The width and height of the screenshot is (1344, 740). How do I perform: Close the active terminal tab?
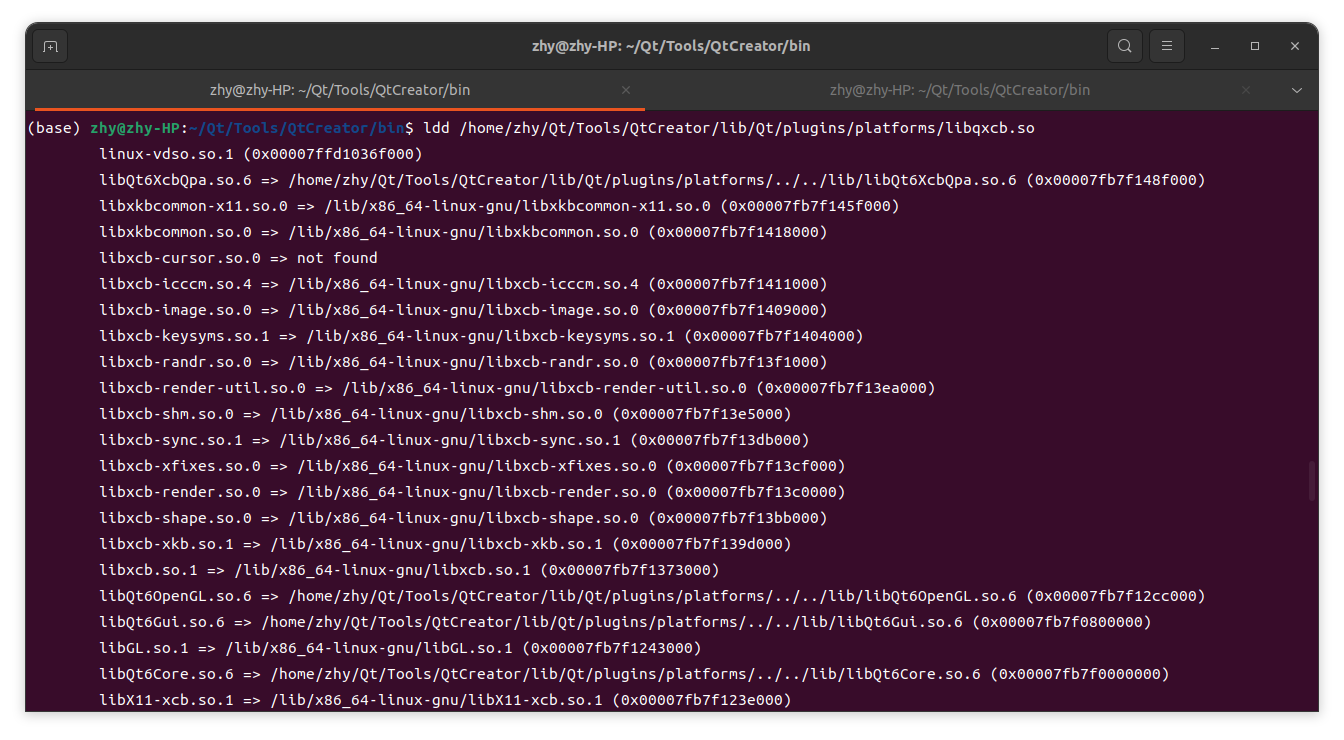626,89
